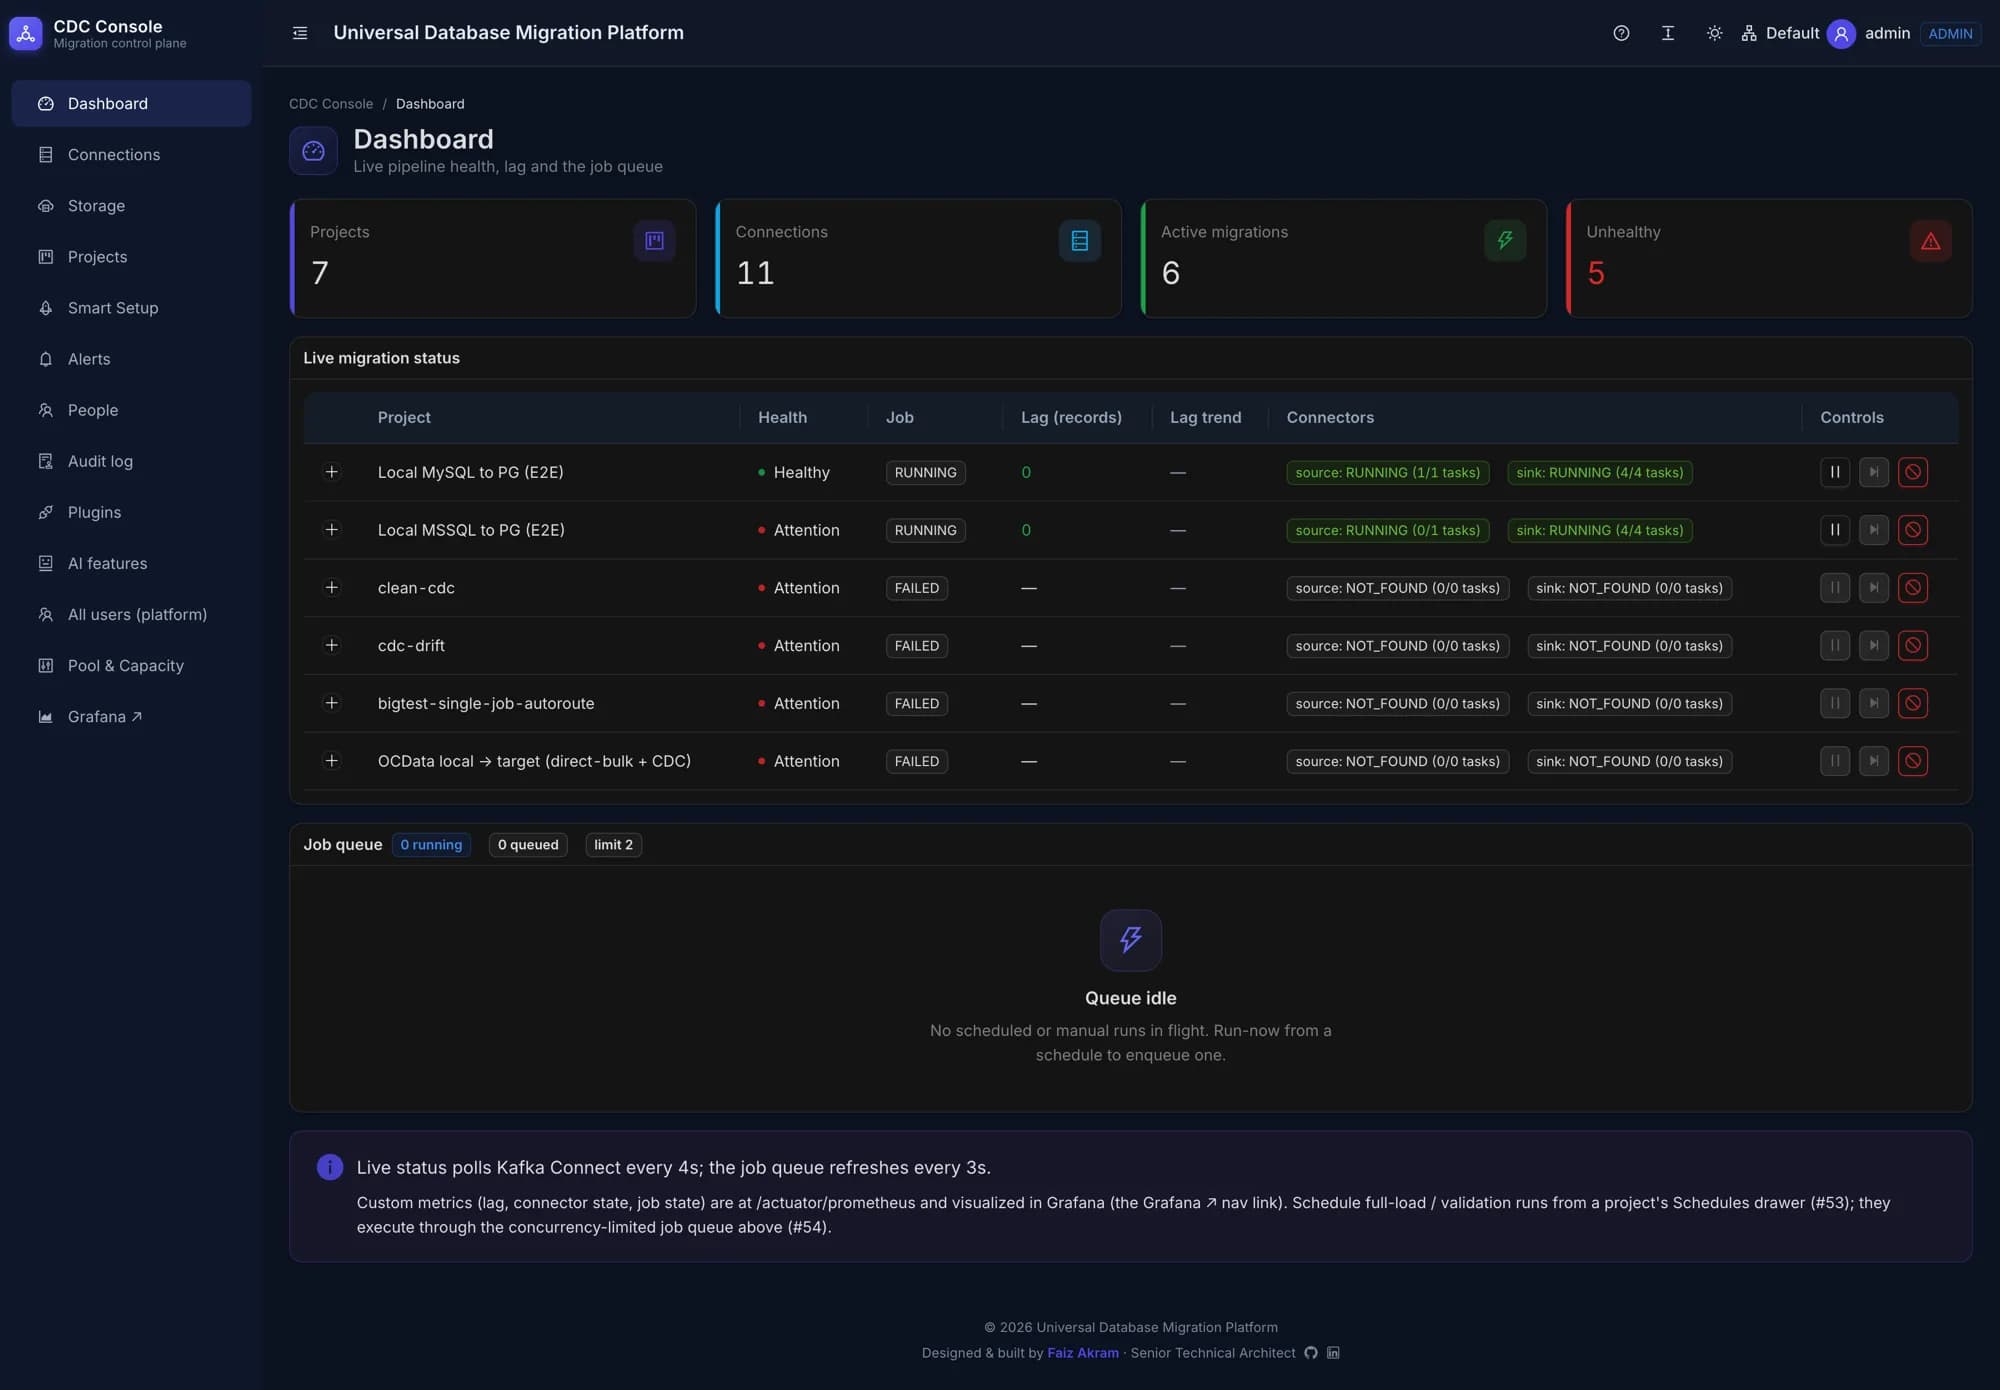2000x1390 pixels.
Task: Expand the cdc-drift row
Action: (x=331, y=646)
